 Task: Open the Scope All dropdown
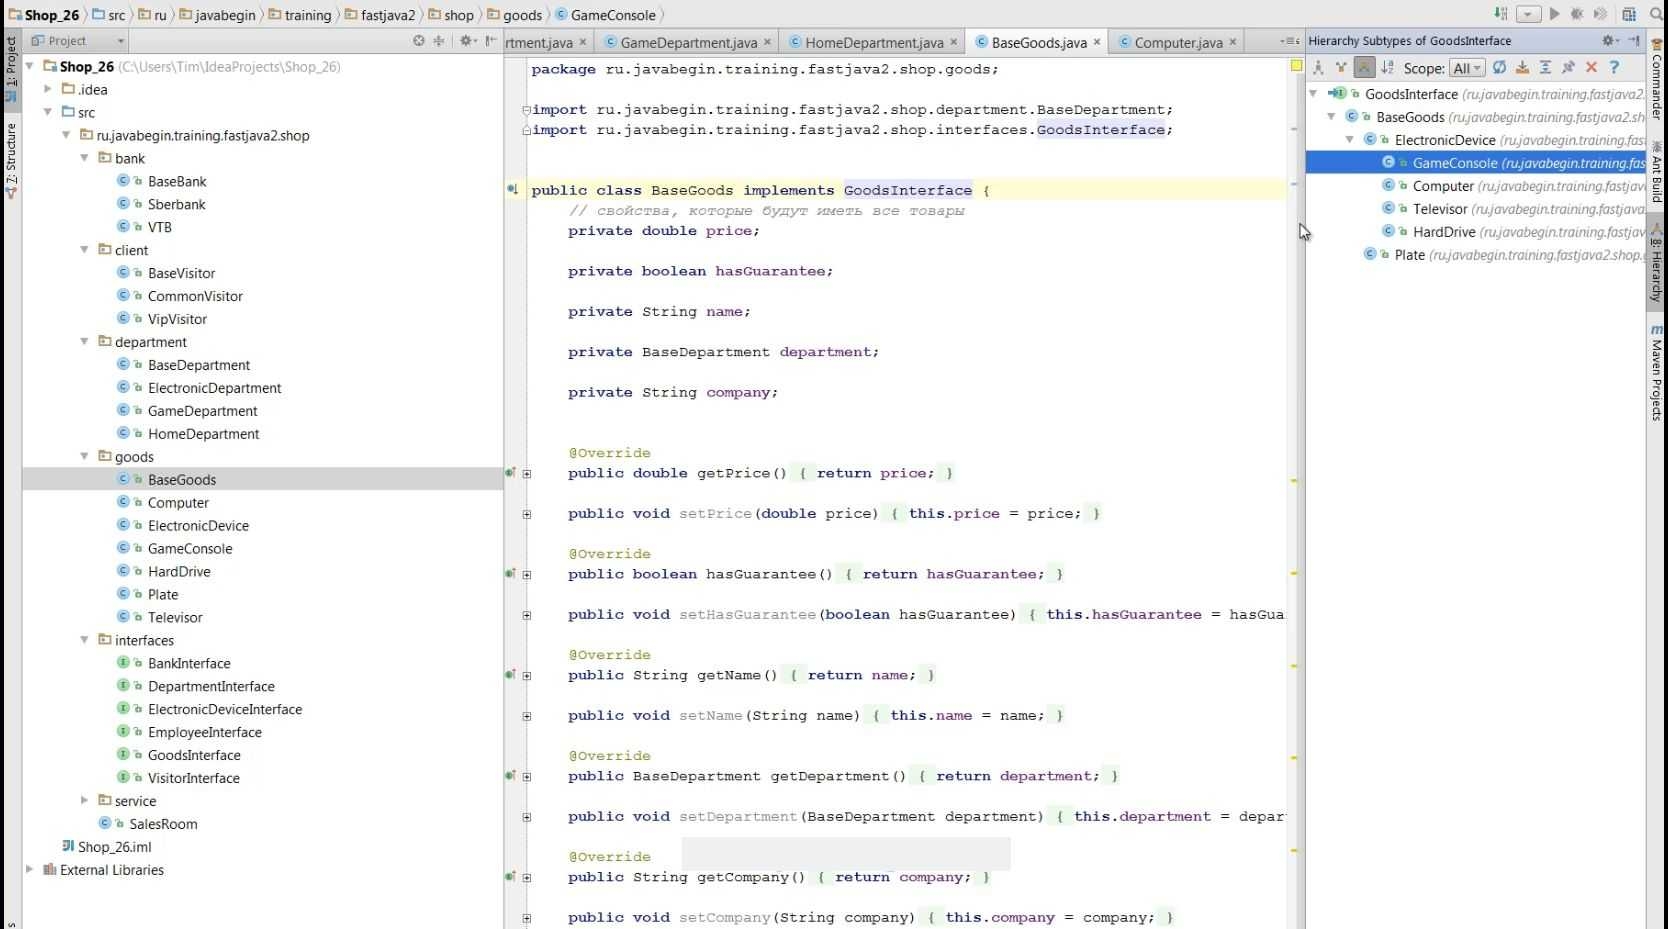(x=1467, y=68)
